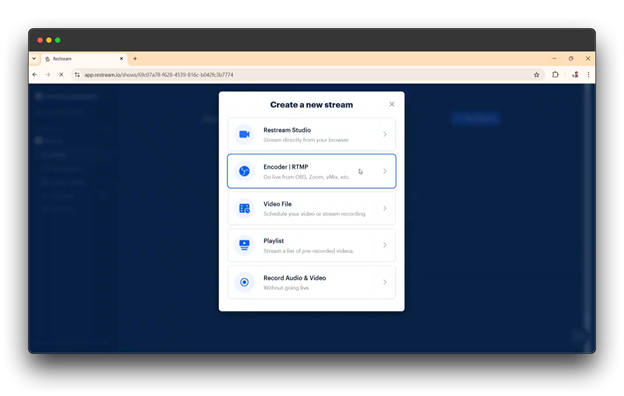Screen dimensions: 624x396
Task: Open Playlist row chevron
Action: tap(385, 245)
